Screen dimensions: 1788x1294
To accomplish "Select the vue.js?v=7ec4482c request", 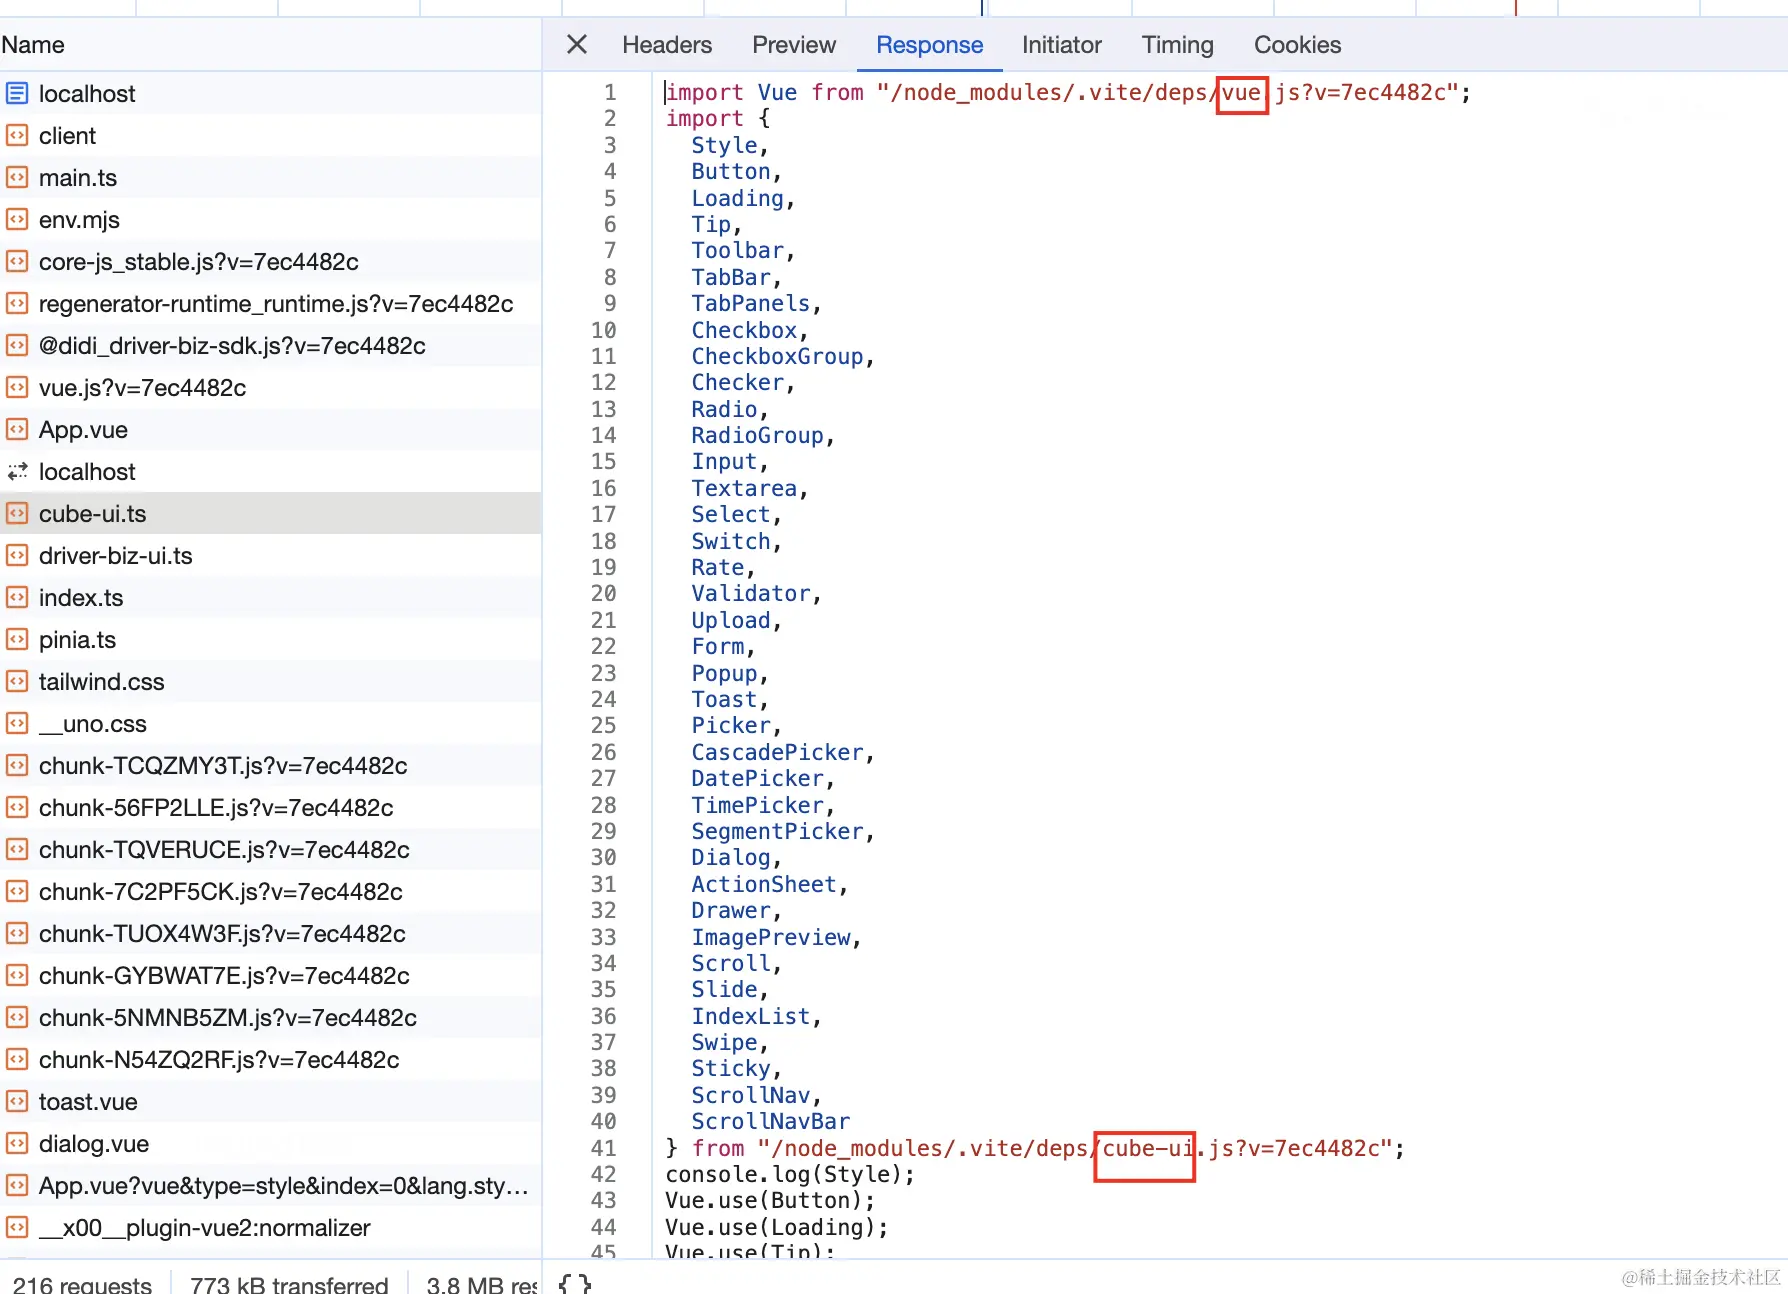I will [271, 388].
